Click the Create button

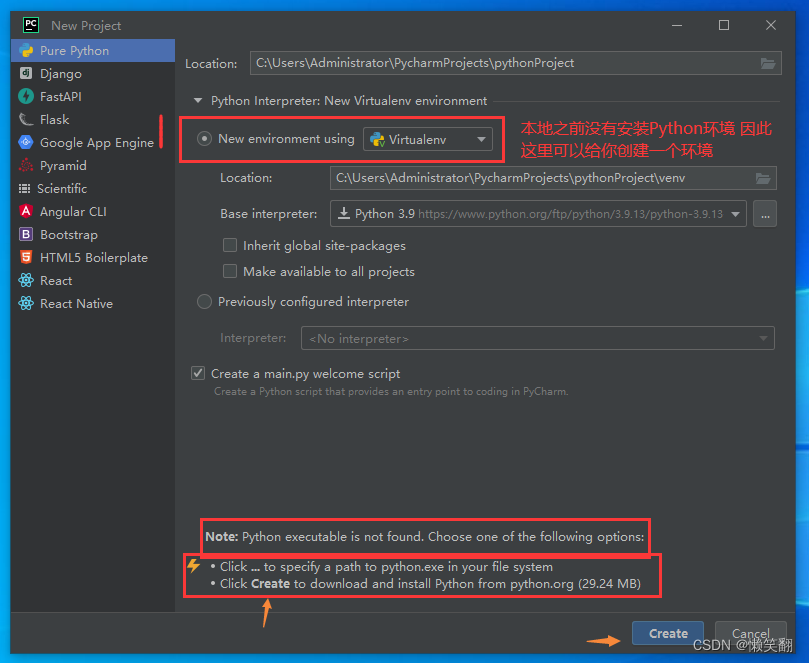pyautogui.click(x=668, y=633)
